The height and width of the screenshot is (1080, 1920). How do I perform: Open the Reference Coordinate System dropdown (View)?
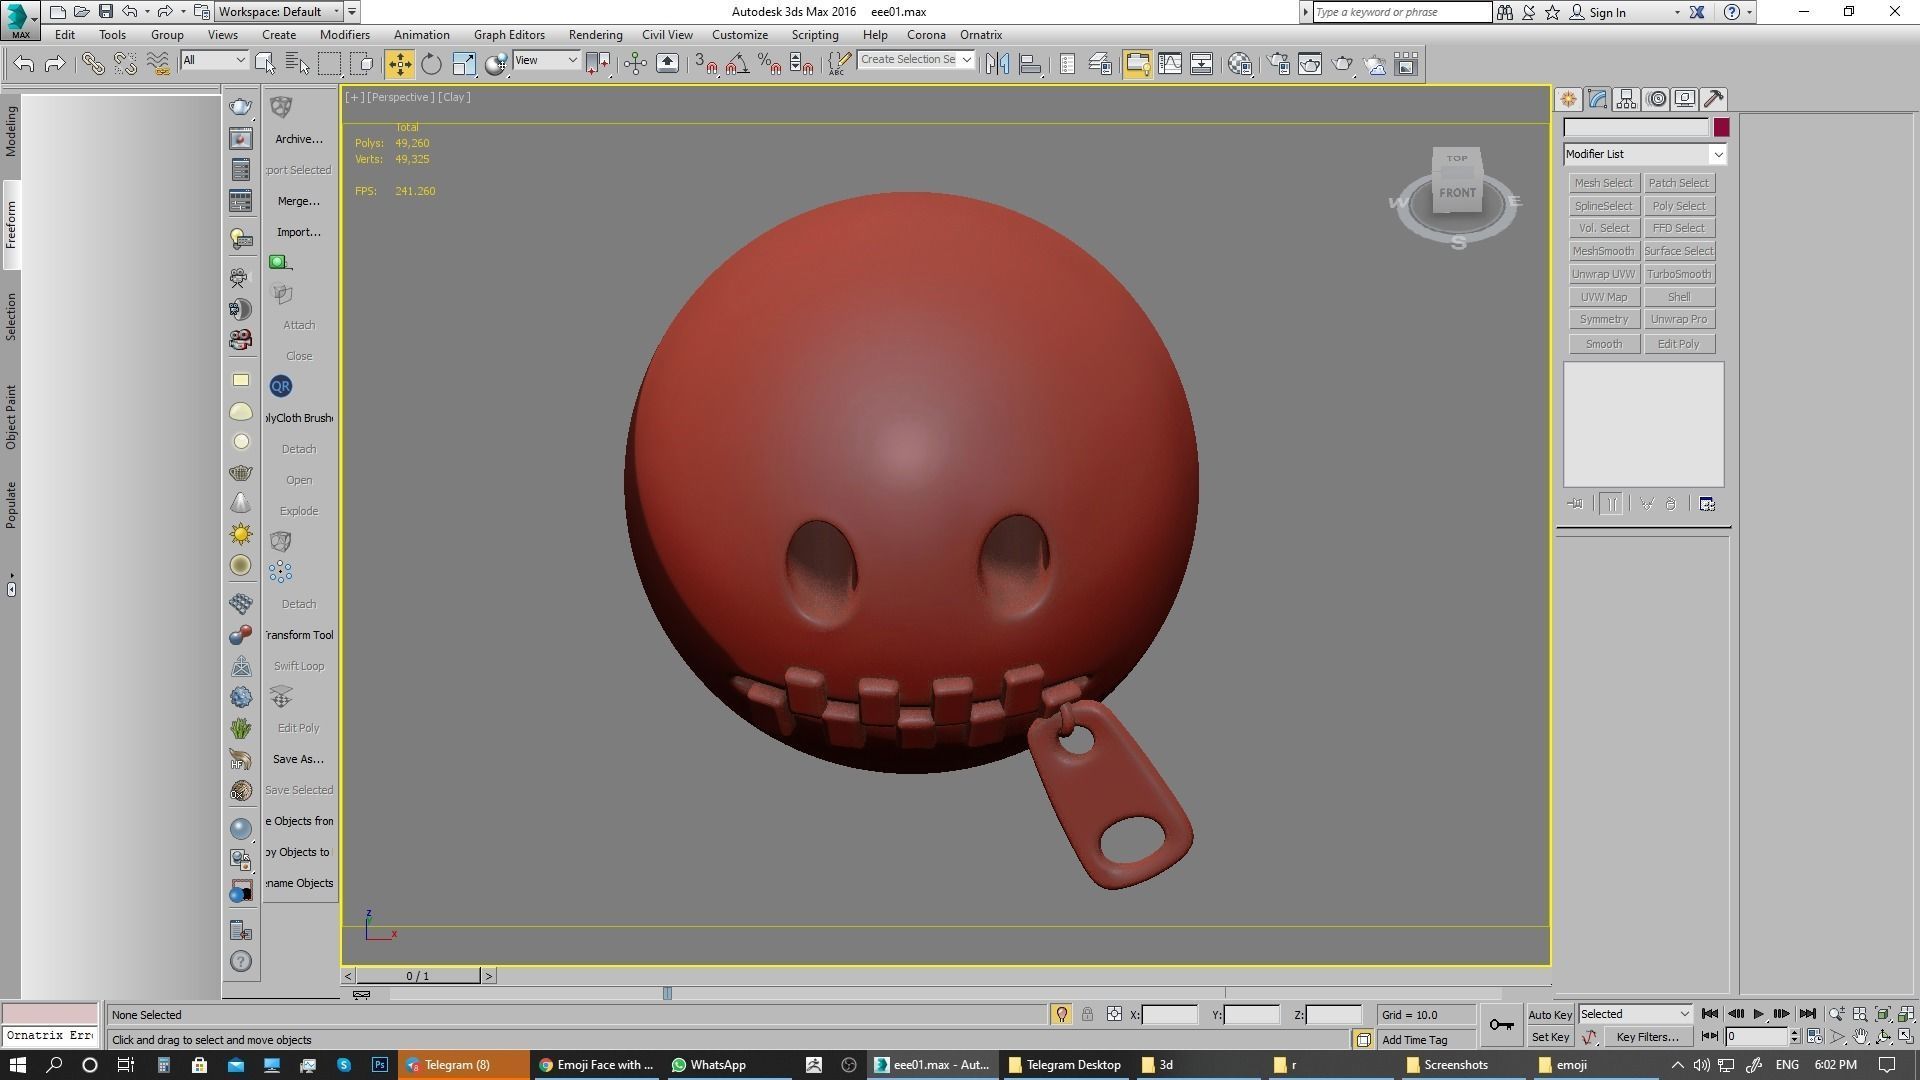coord(546,60)
